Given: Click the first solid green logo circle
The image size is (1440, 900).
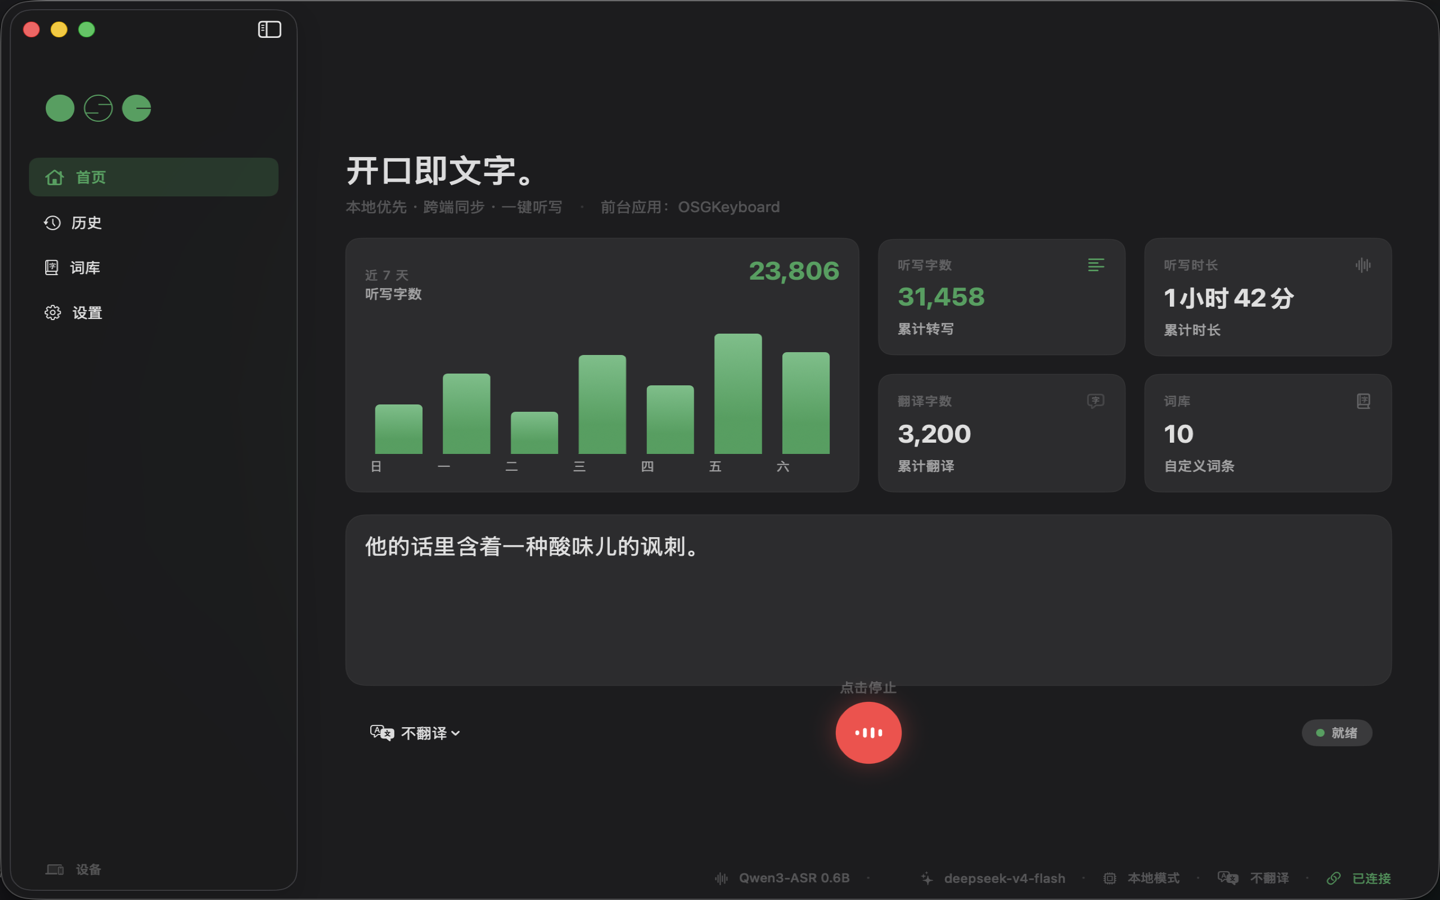Looking at the screenshot, I should (x=60, y=108).
